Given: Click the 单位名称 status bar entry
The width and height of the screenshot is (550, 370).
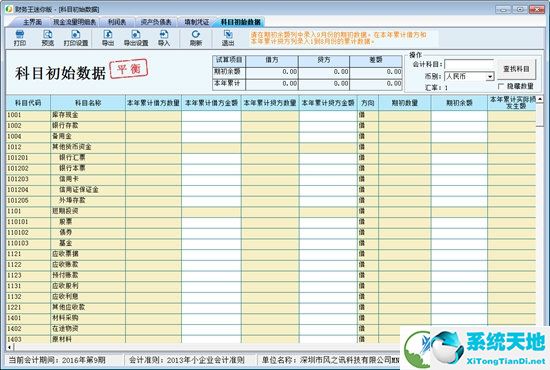Looking at the screenshot, I should click(330, 360).
